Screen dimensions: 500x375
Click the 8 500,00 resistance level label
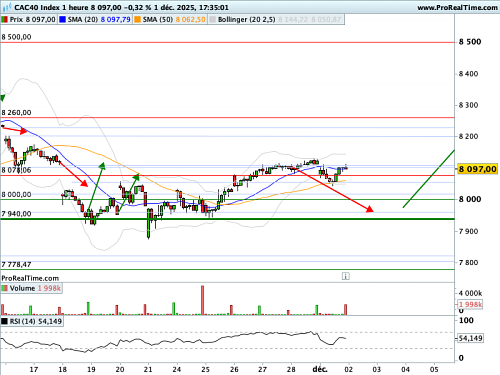click(16, 37)
